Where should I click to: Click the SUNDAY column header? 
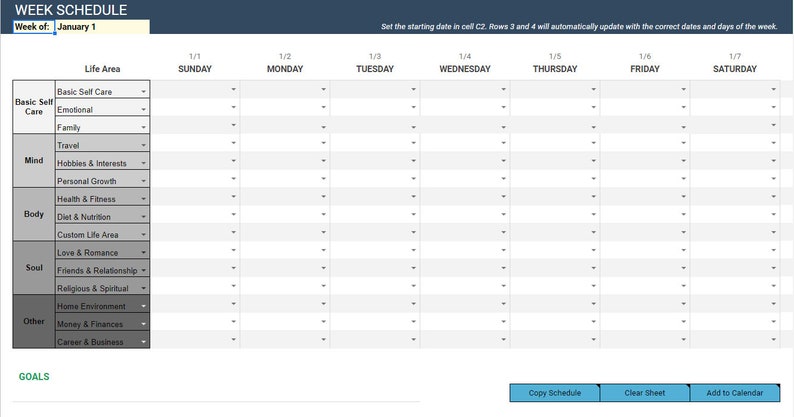195,69
